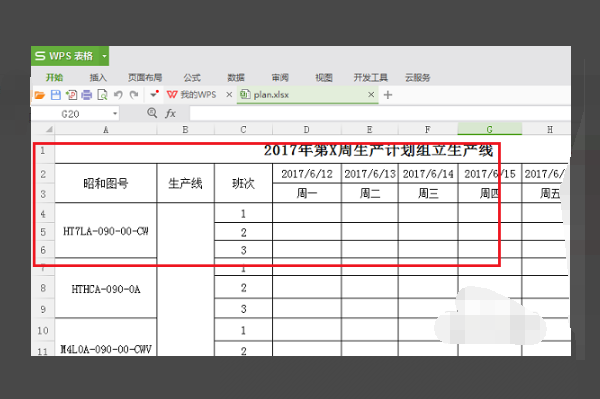Select row 5 header
The image size is (600, 399).
click(x=43, y=232)
